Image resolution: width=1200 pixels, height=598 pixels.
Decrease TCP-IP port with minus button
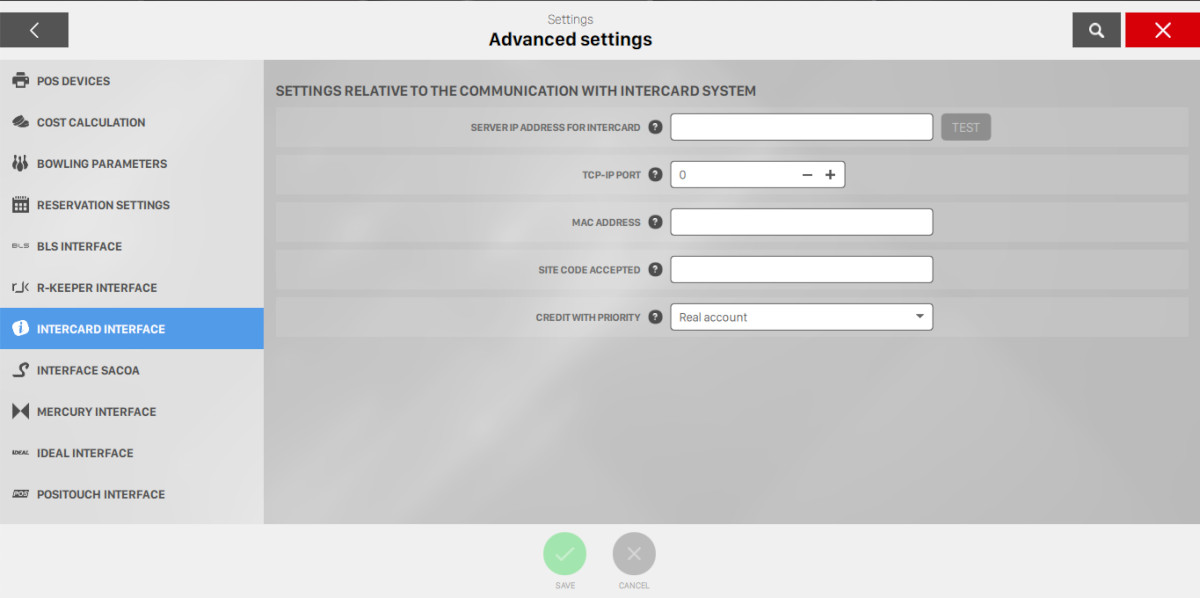click(x=807, y=175)
